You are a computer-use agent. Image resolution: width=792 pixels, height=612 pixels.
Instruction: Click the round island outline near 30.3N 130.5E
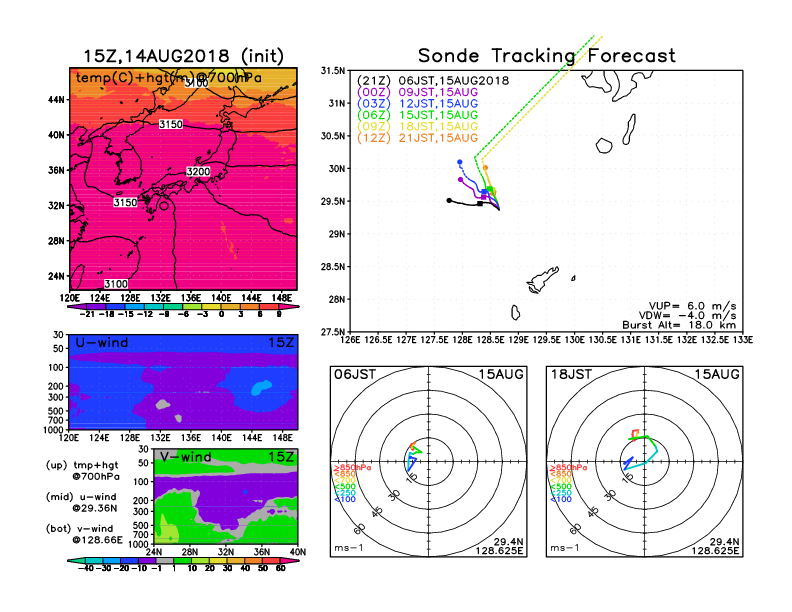(604, 146)
